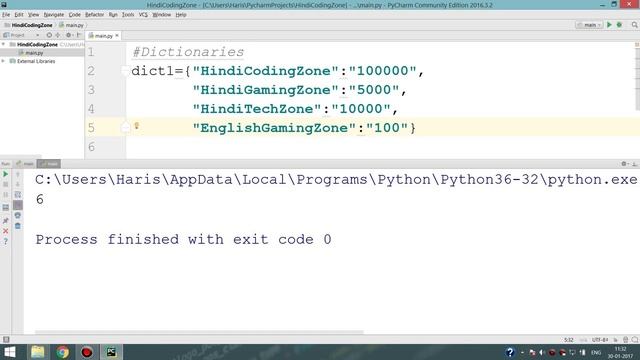The image size is (640, 360).
Task: Click the taskbar clock and date
Action: tap(620, 352)
